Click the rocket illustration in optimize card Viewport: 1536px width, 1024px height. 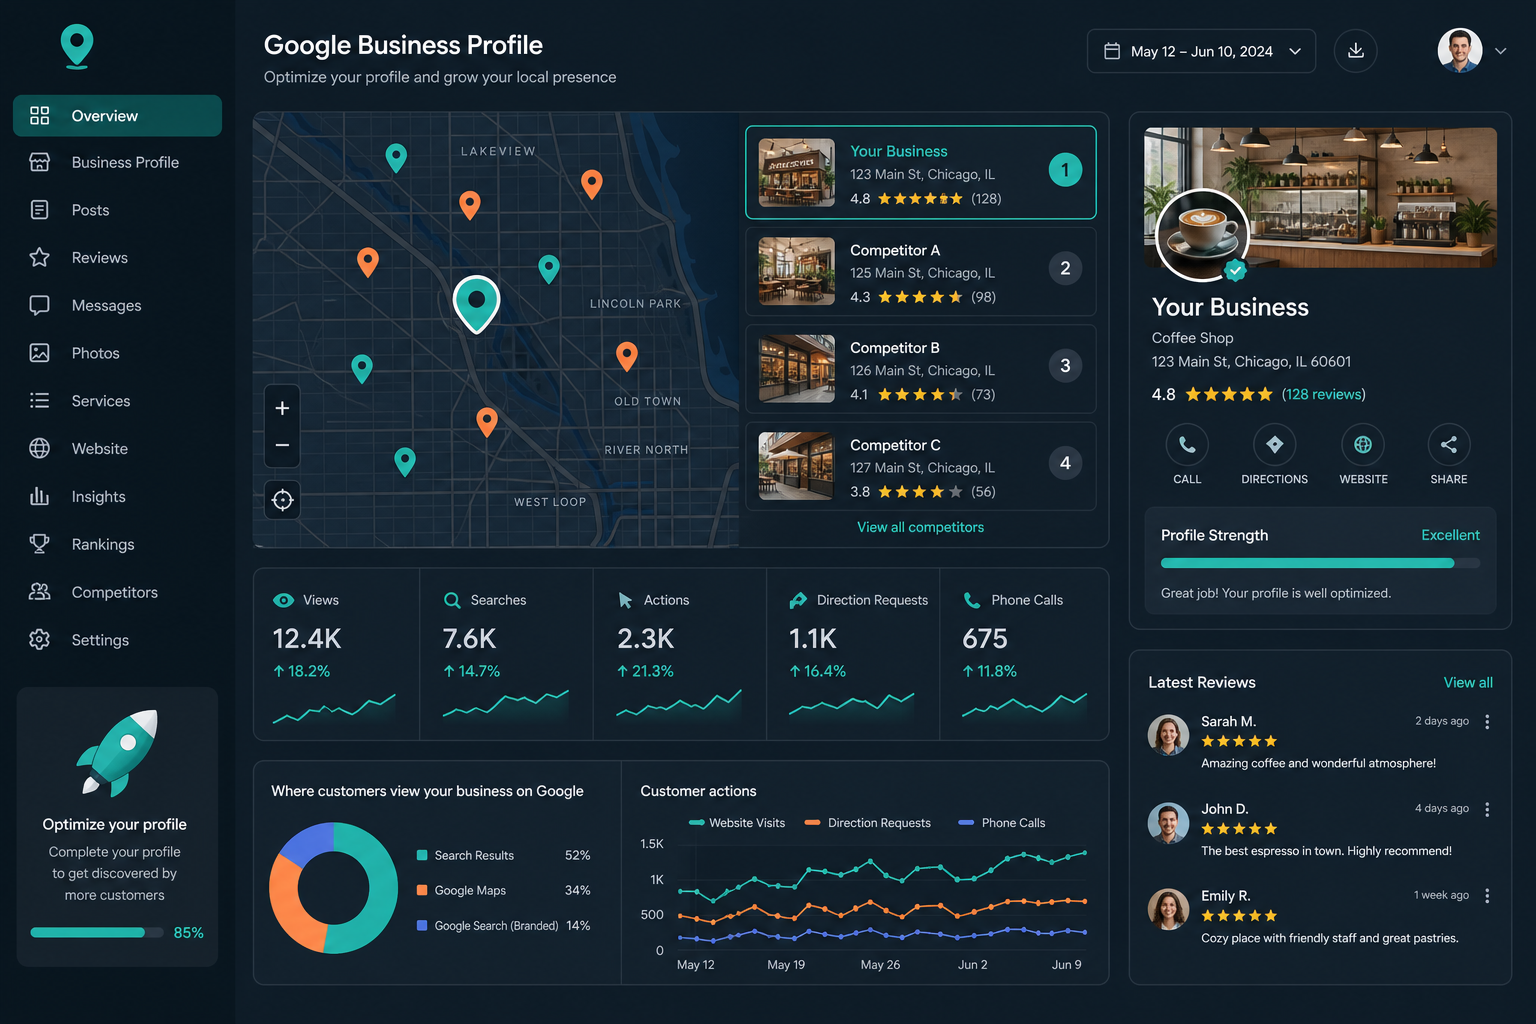[117, 752]
